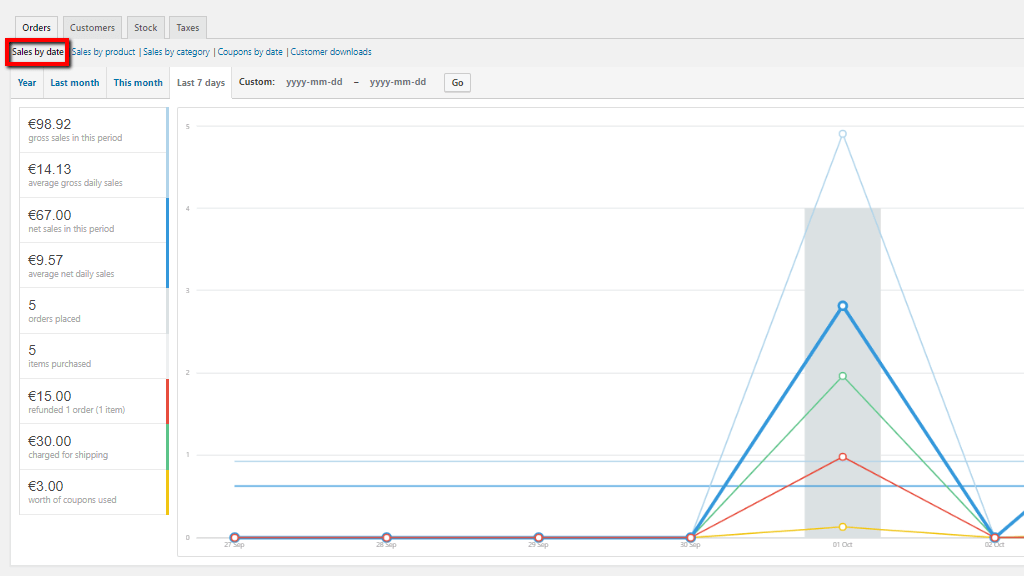View Sales by category report
This screenshot has width=1024, height=576.
[x=177, y=52]
